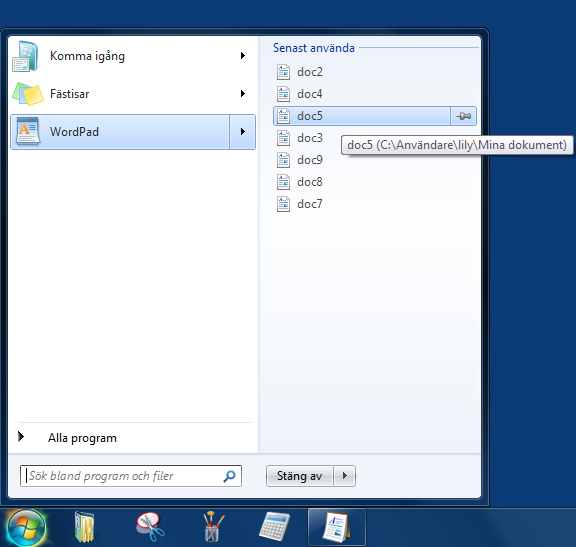Click the Windows Start orb
This screenshot has height=547, width=576.
coord(26,528)
